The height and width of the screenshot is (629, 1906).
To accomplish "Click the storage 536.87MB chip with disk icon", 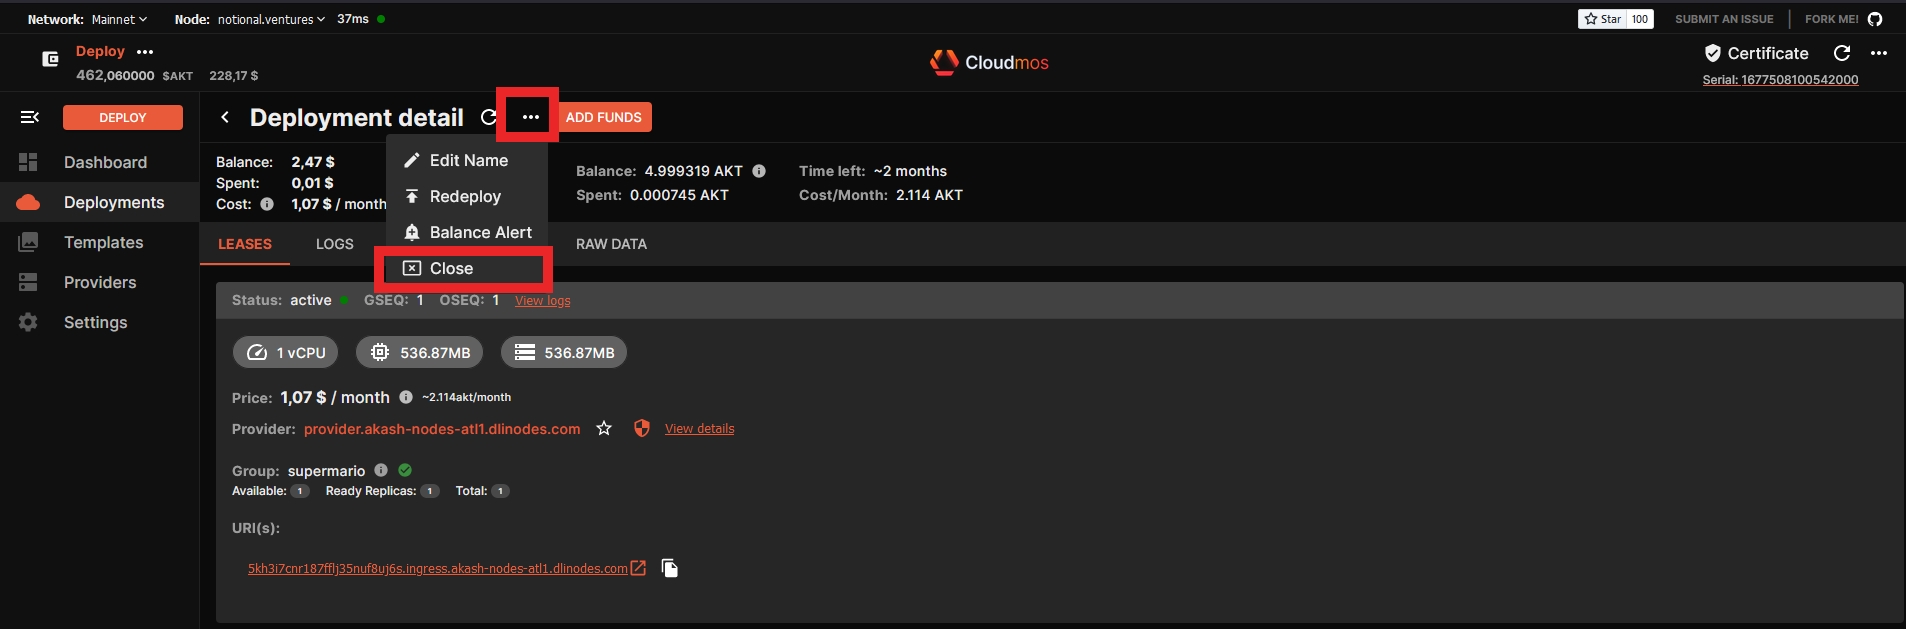I will coord(564,352).
